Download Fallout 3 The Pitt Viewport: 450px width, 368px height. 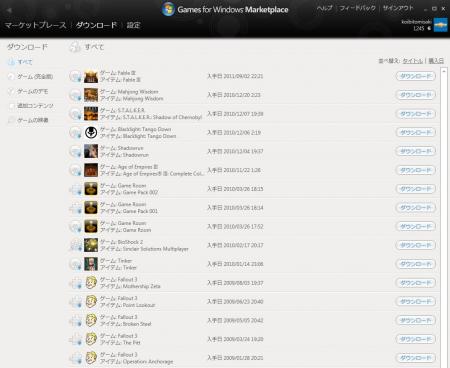coord(416,339)
